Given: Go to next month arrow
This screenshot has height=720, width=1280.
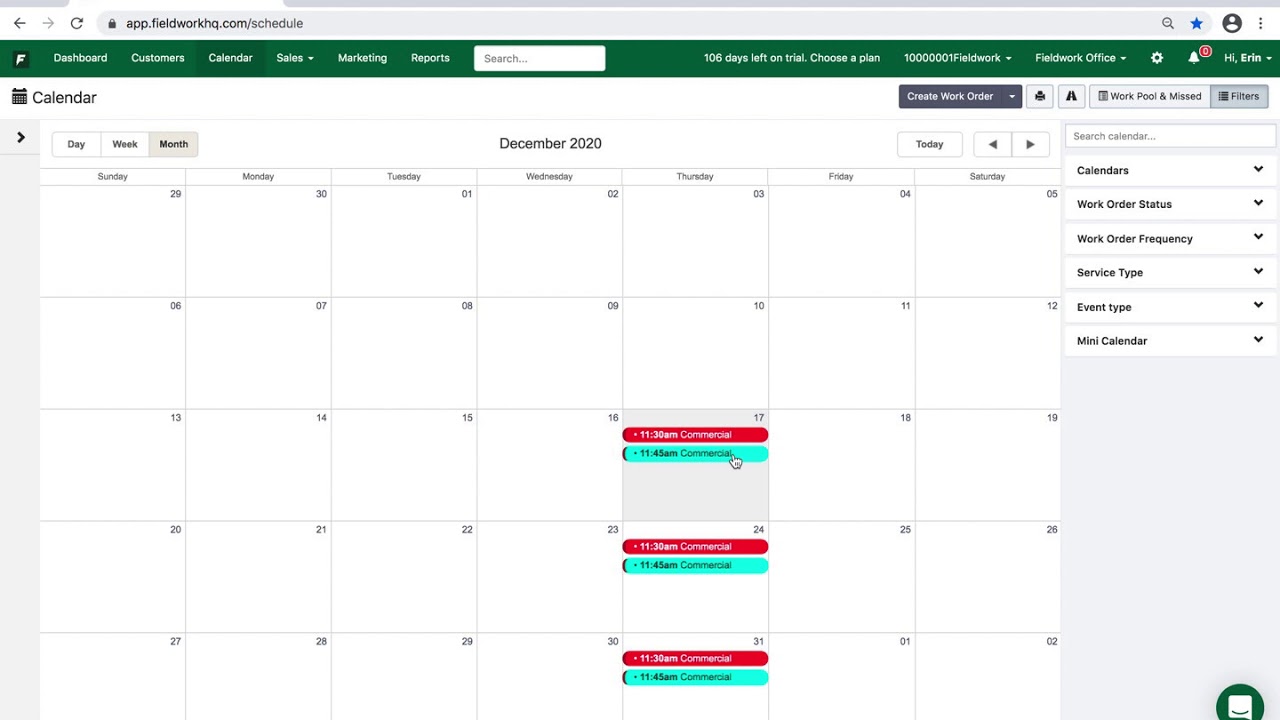Looking at the screenshot, I should [1030, 144].
